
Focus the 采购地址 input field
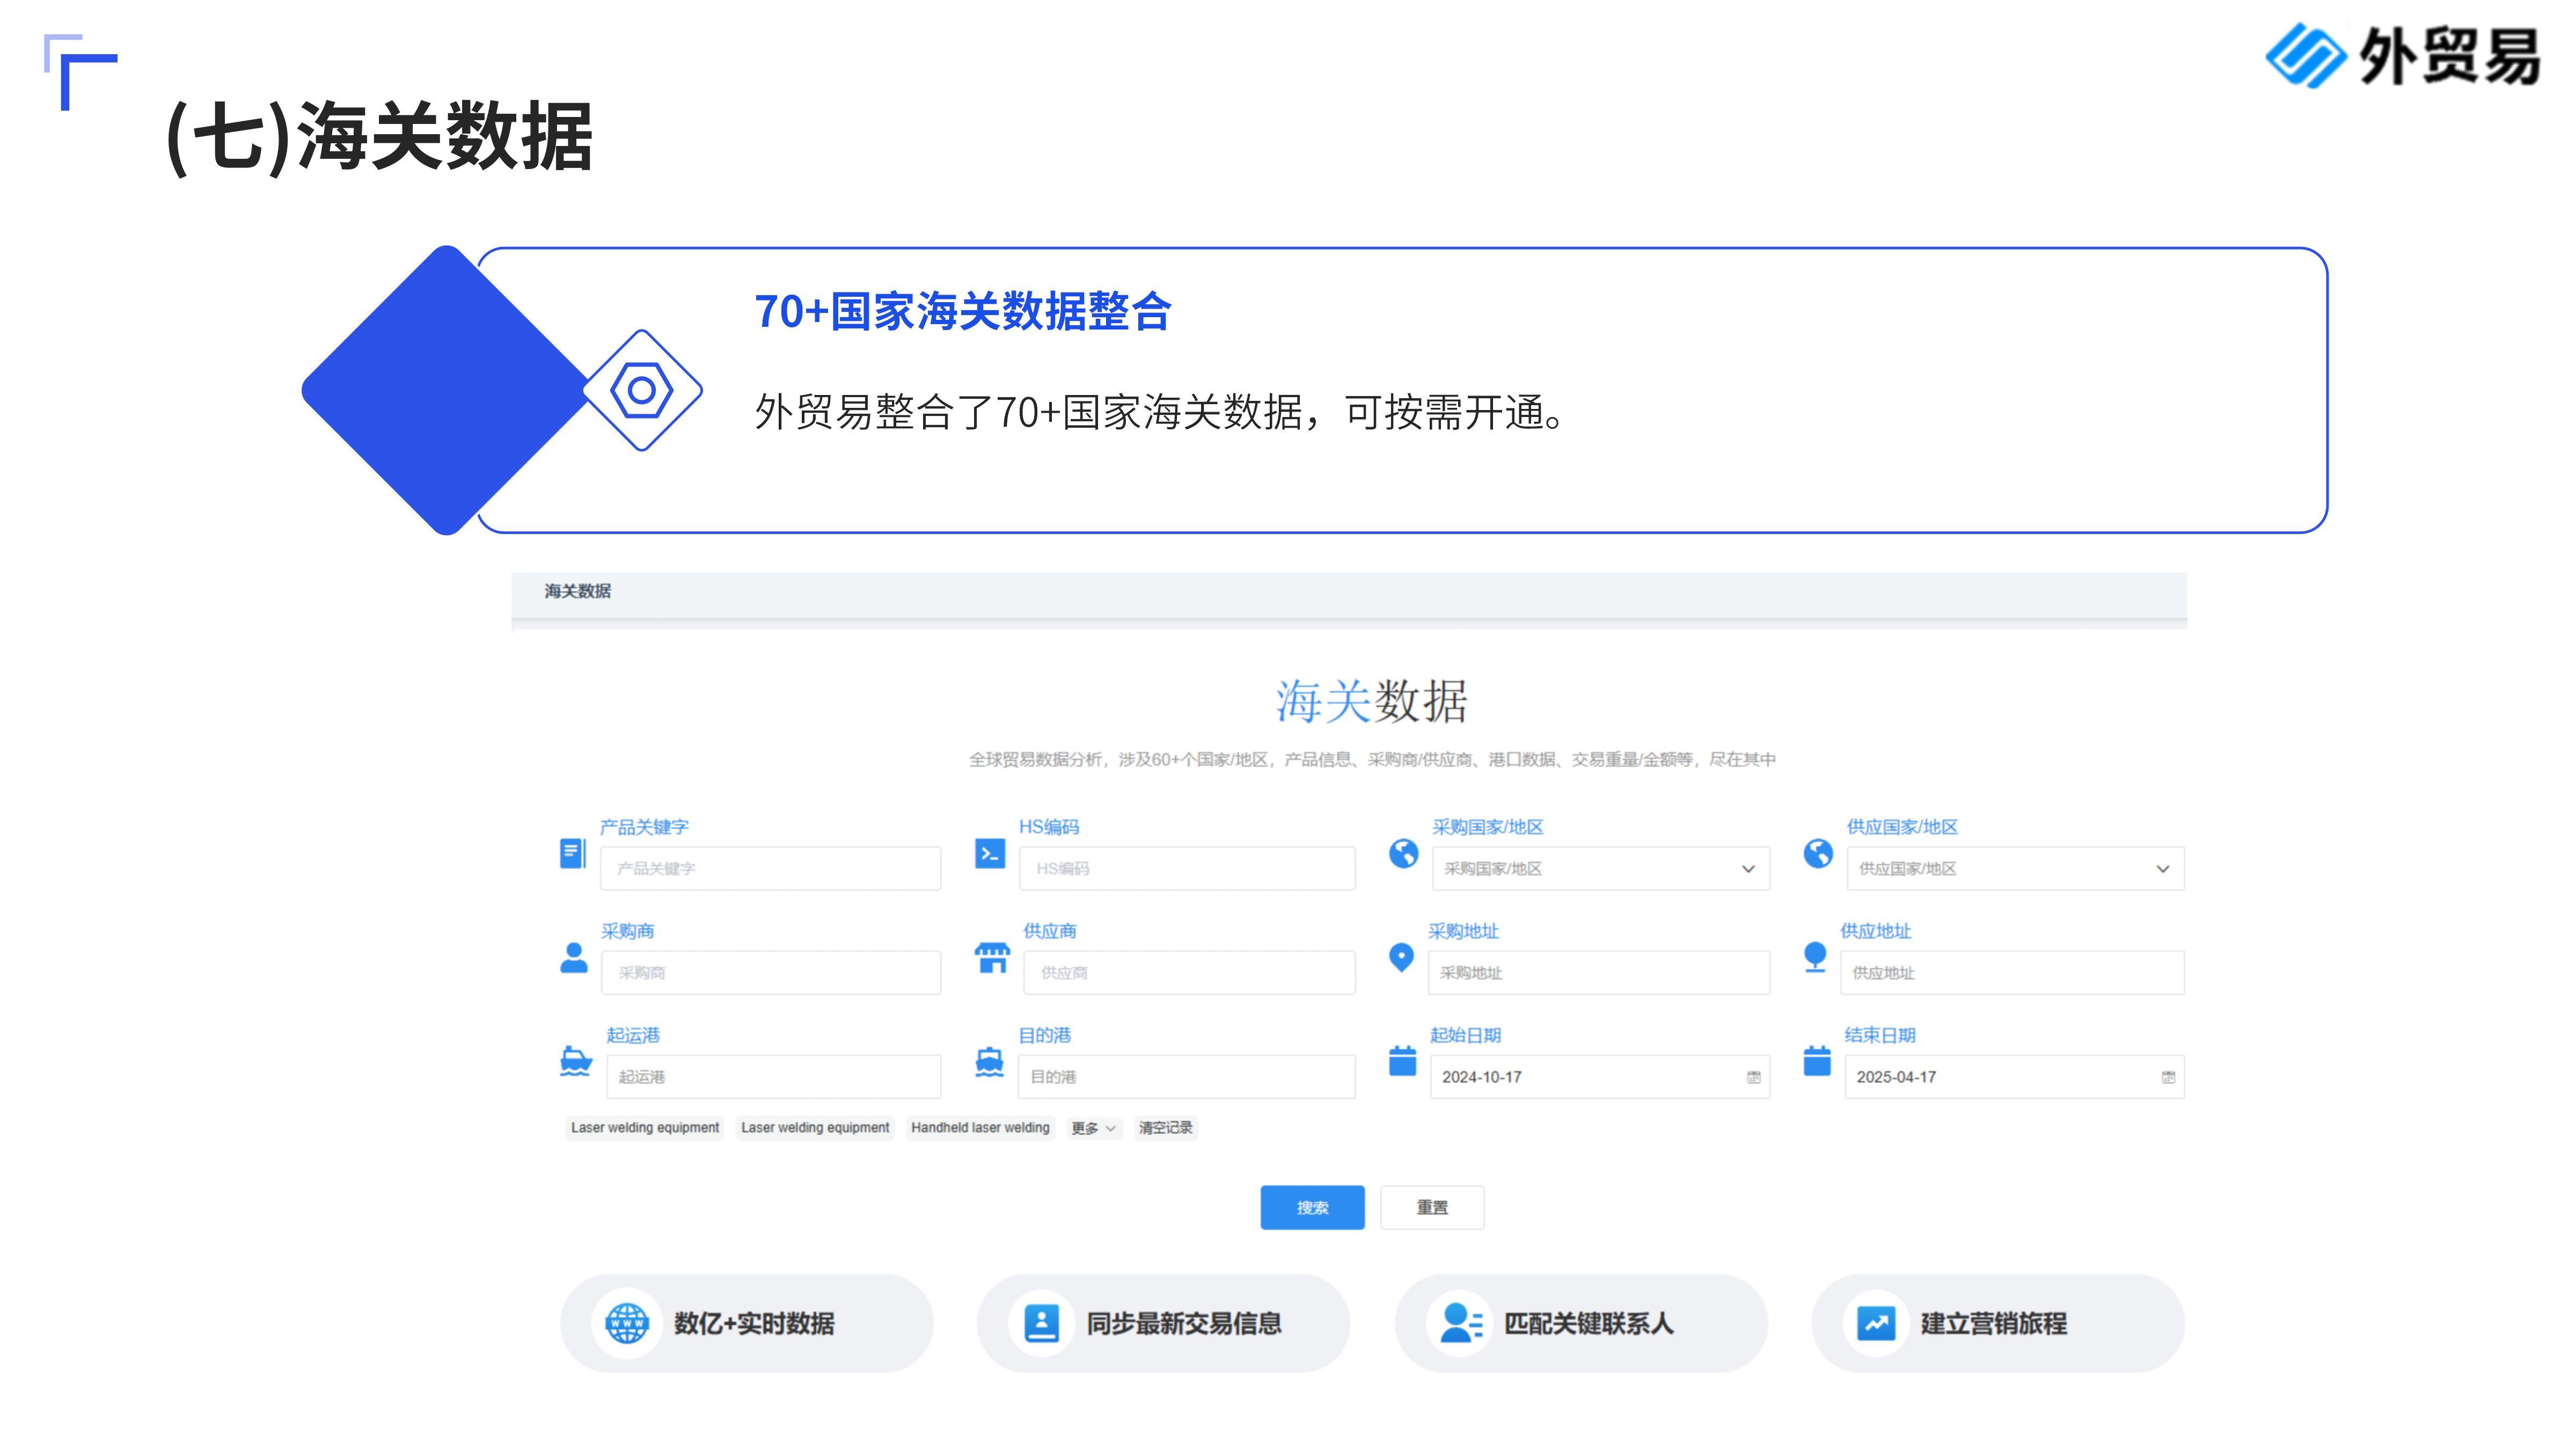click(x=1599, y=973)
